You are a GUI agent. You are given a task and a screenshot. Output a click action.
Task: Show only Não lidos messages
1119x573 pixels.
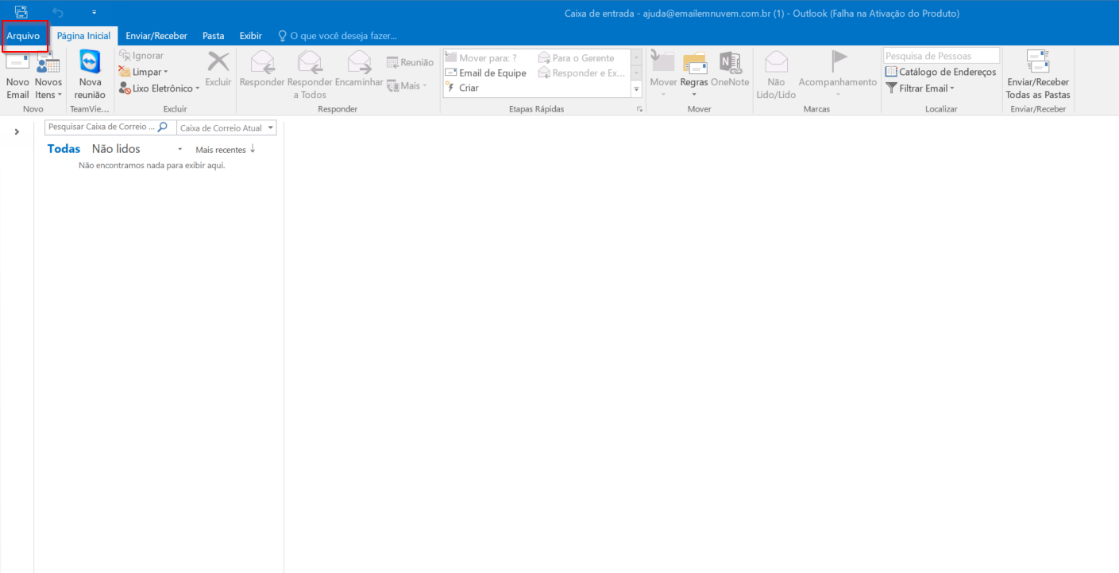[x=116, y=149]
